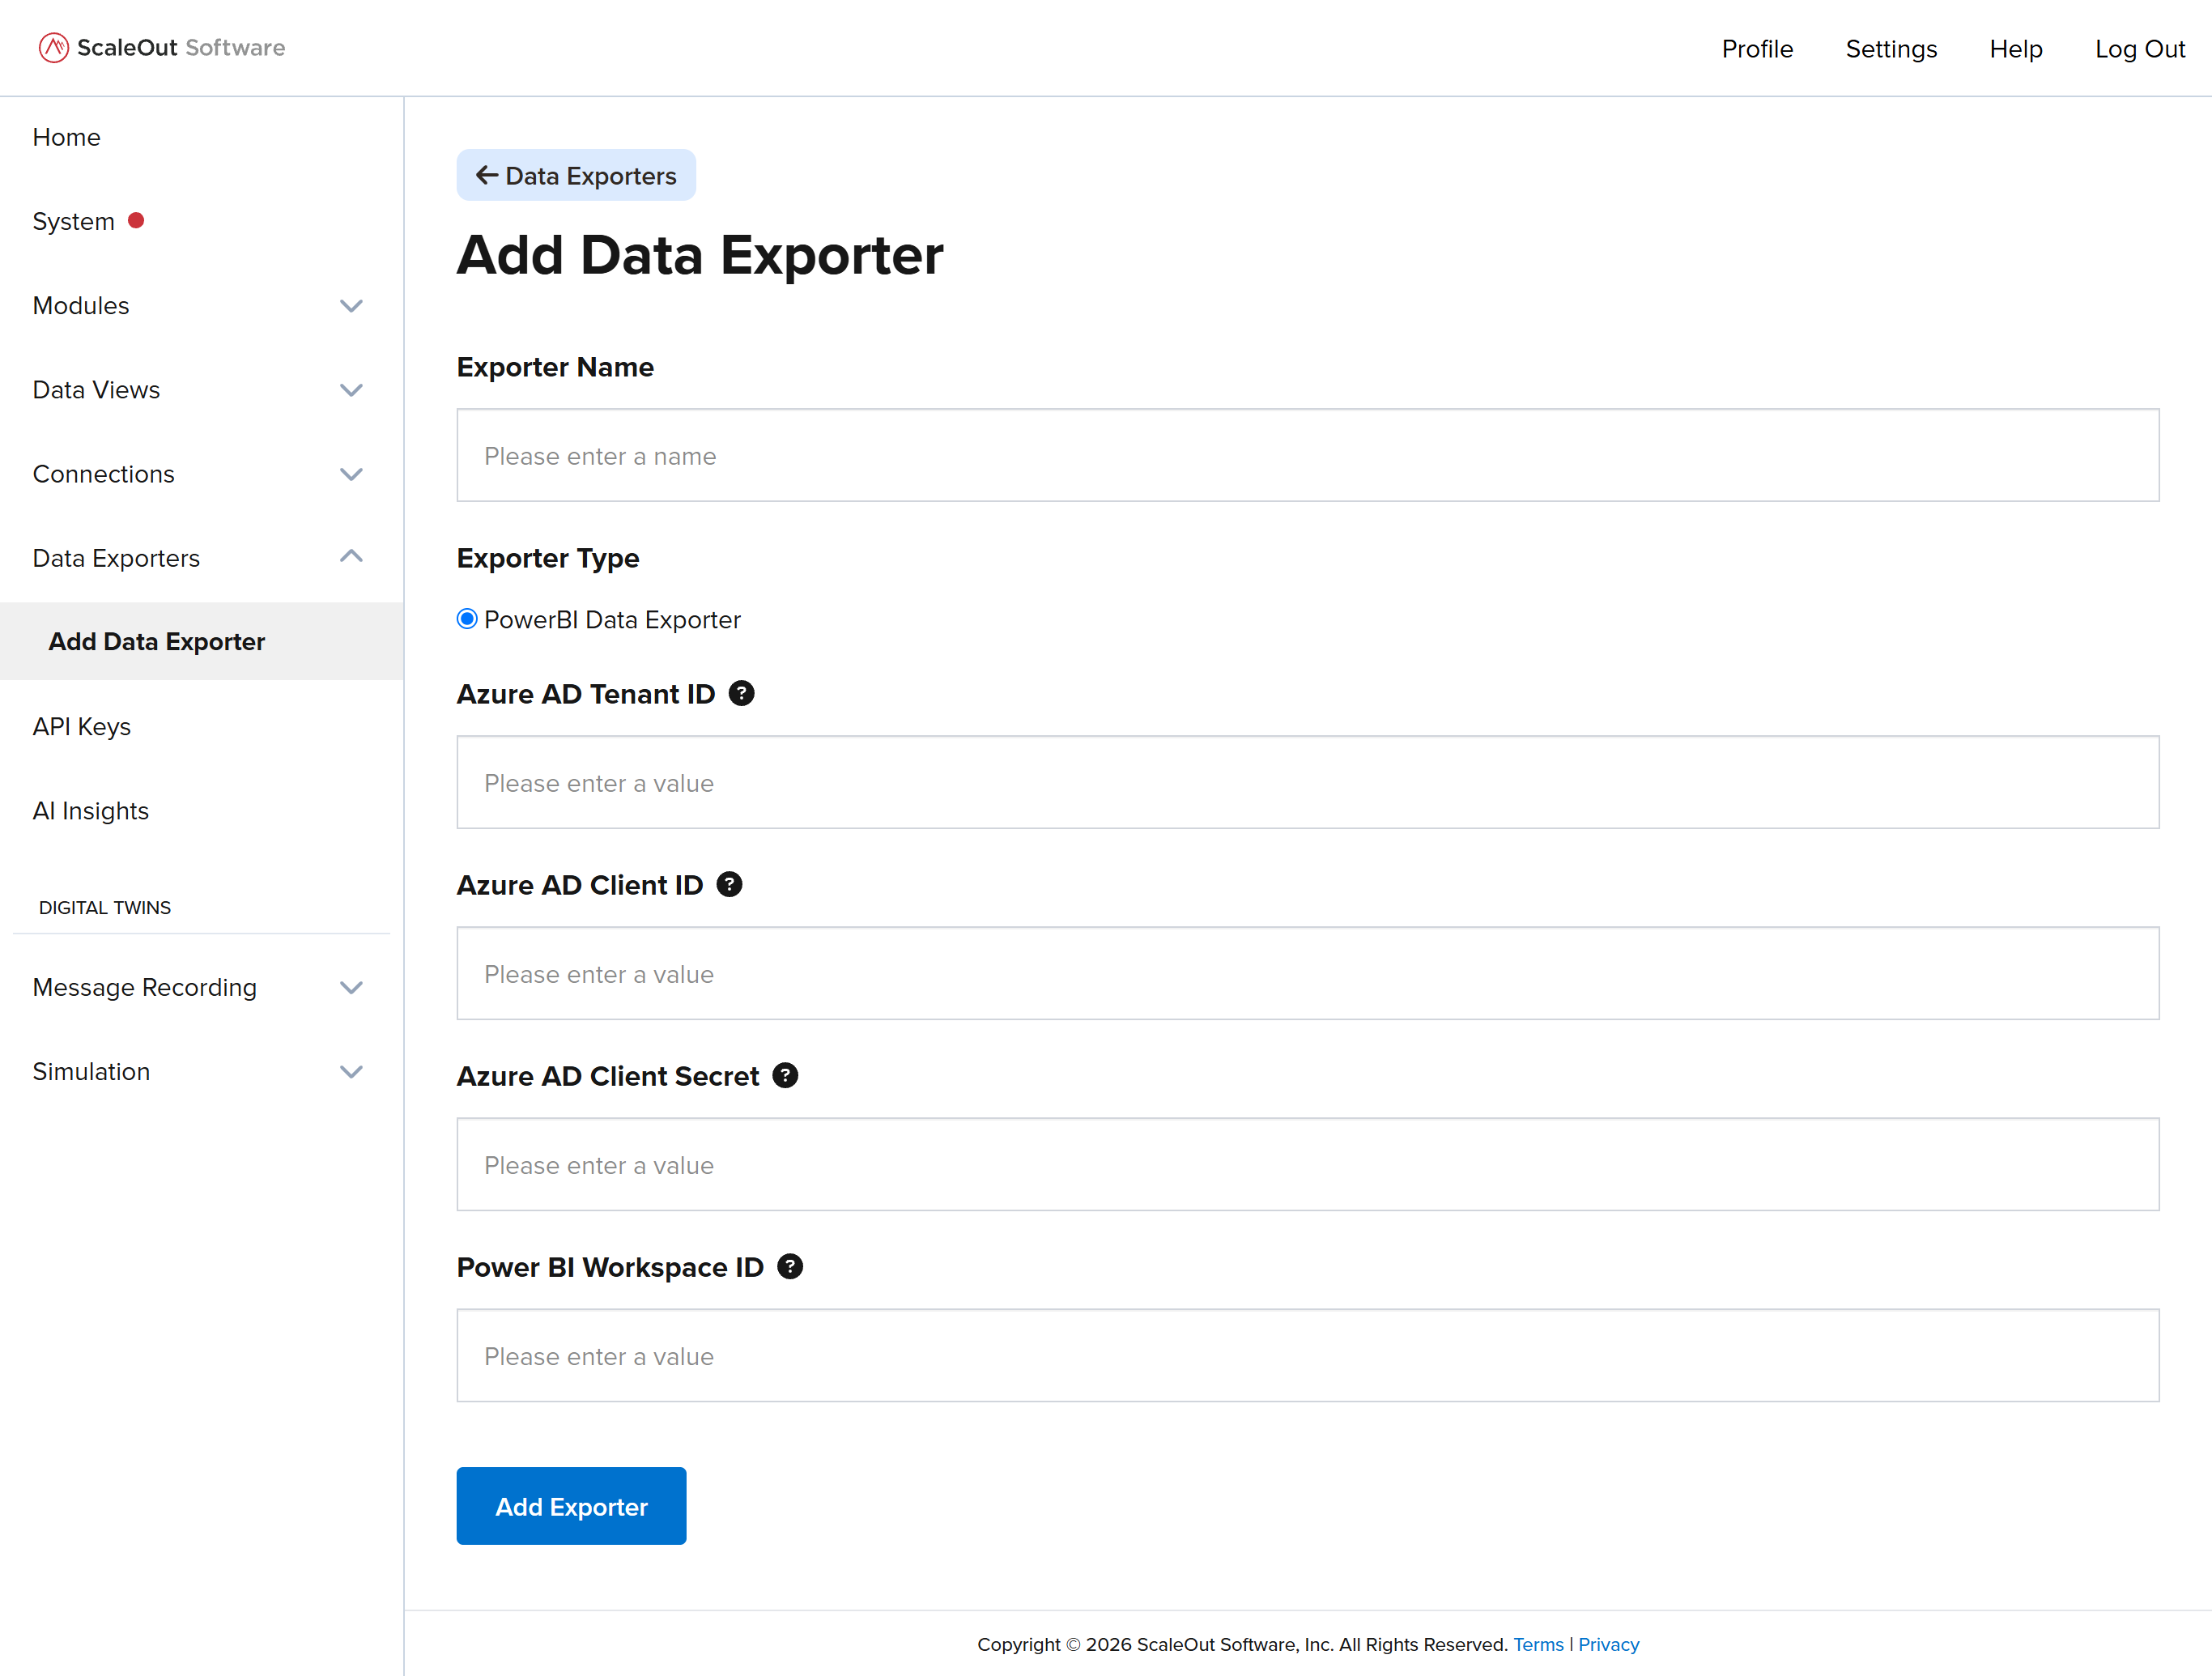Image resolution: width=2212 pixels, height=1676 pixels.
Task: Expand the Simulation chevron
Action: 351,1072
